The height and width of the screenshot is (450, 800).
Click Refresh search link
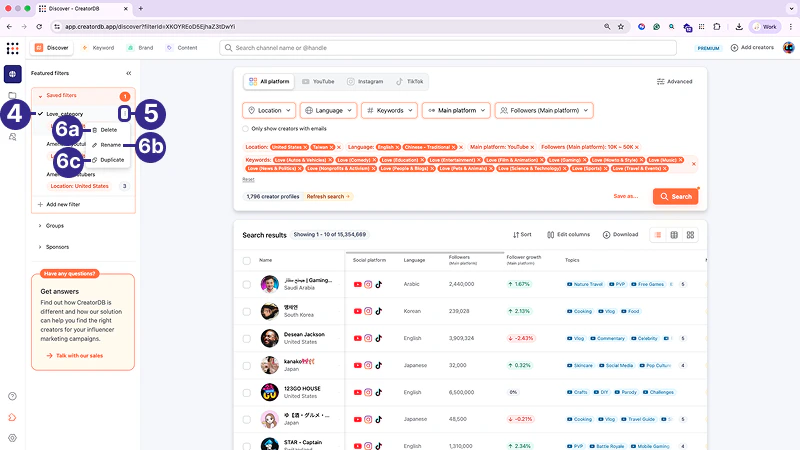[x=328, y=196]
